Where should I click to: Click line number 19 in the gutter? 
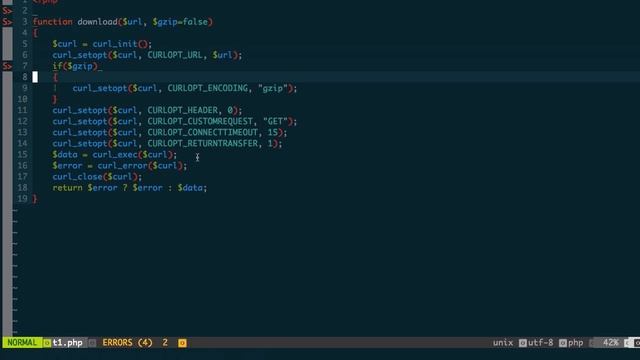22,198
